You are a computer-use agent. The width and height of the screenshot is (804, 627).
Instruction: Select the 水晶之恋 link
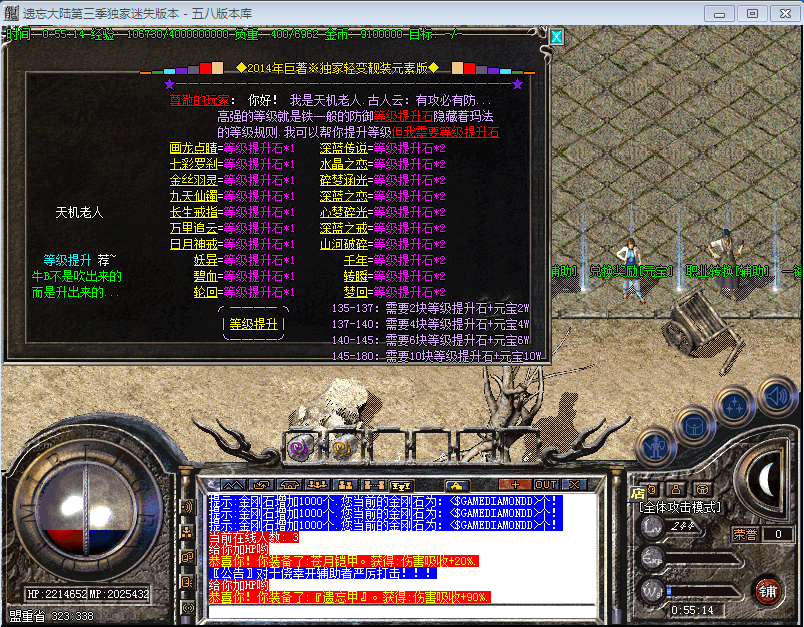coord(344,165)
